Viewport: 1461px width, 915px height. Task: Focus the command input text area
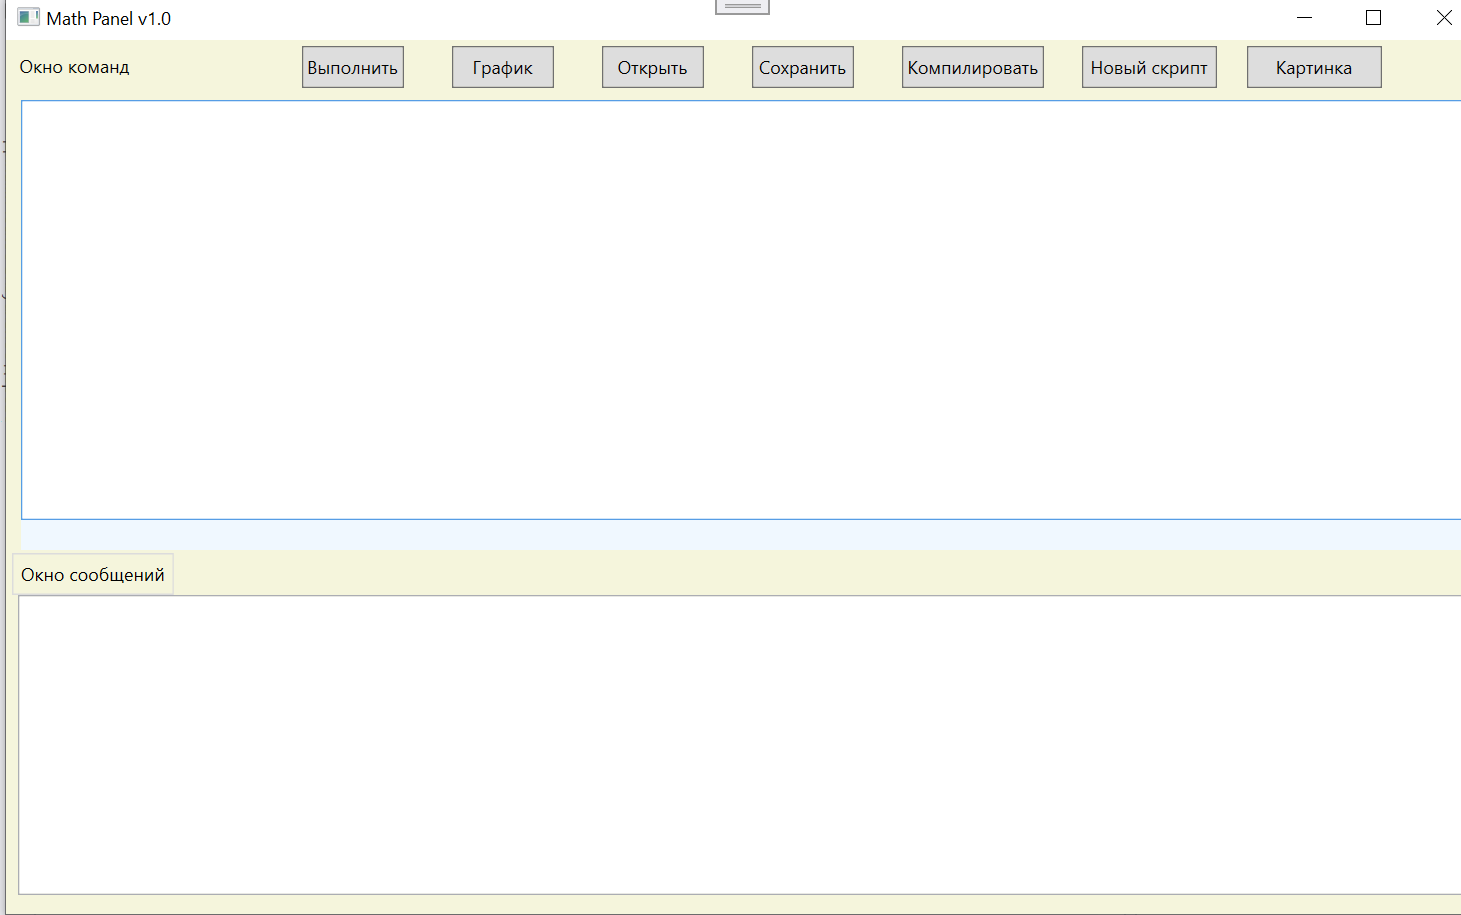click(x=740, y=310)
